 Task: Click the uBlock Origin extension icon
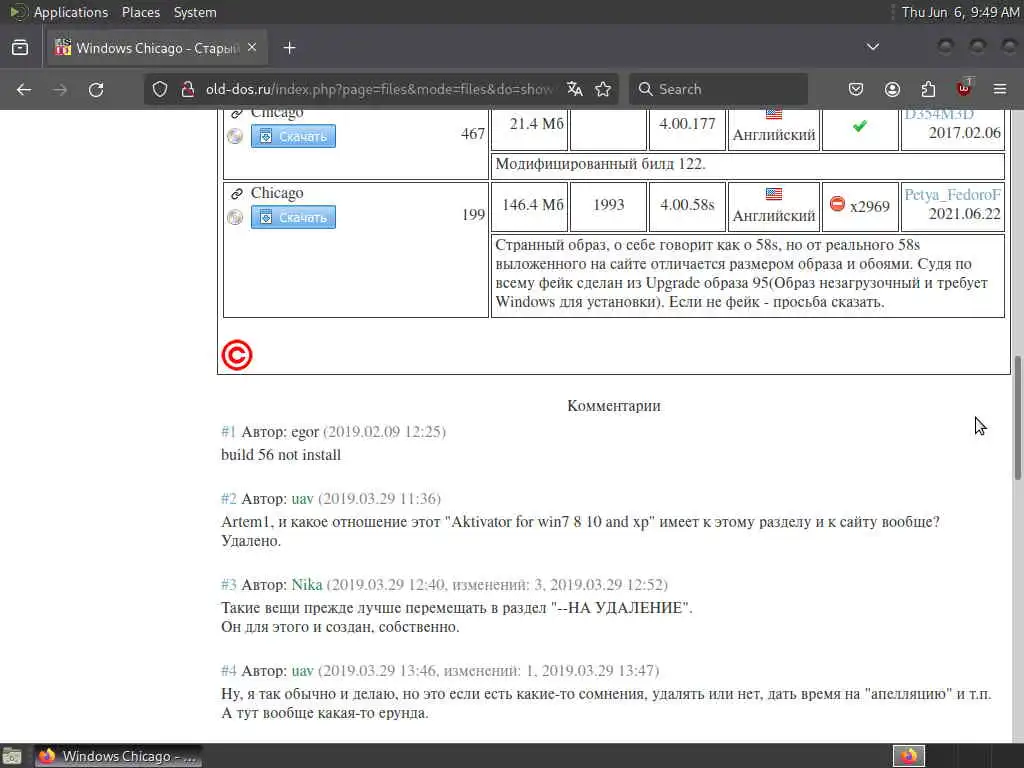[x=964, y=88]
